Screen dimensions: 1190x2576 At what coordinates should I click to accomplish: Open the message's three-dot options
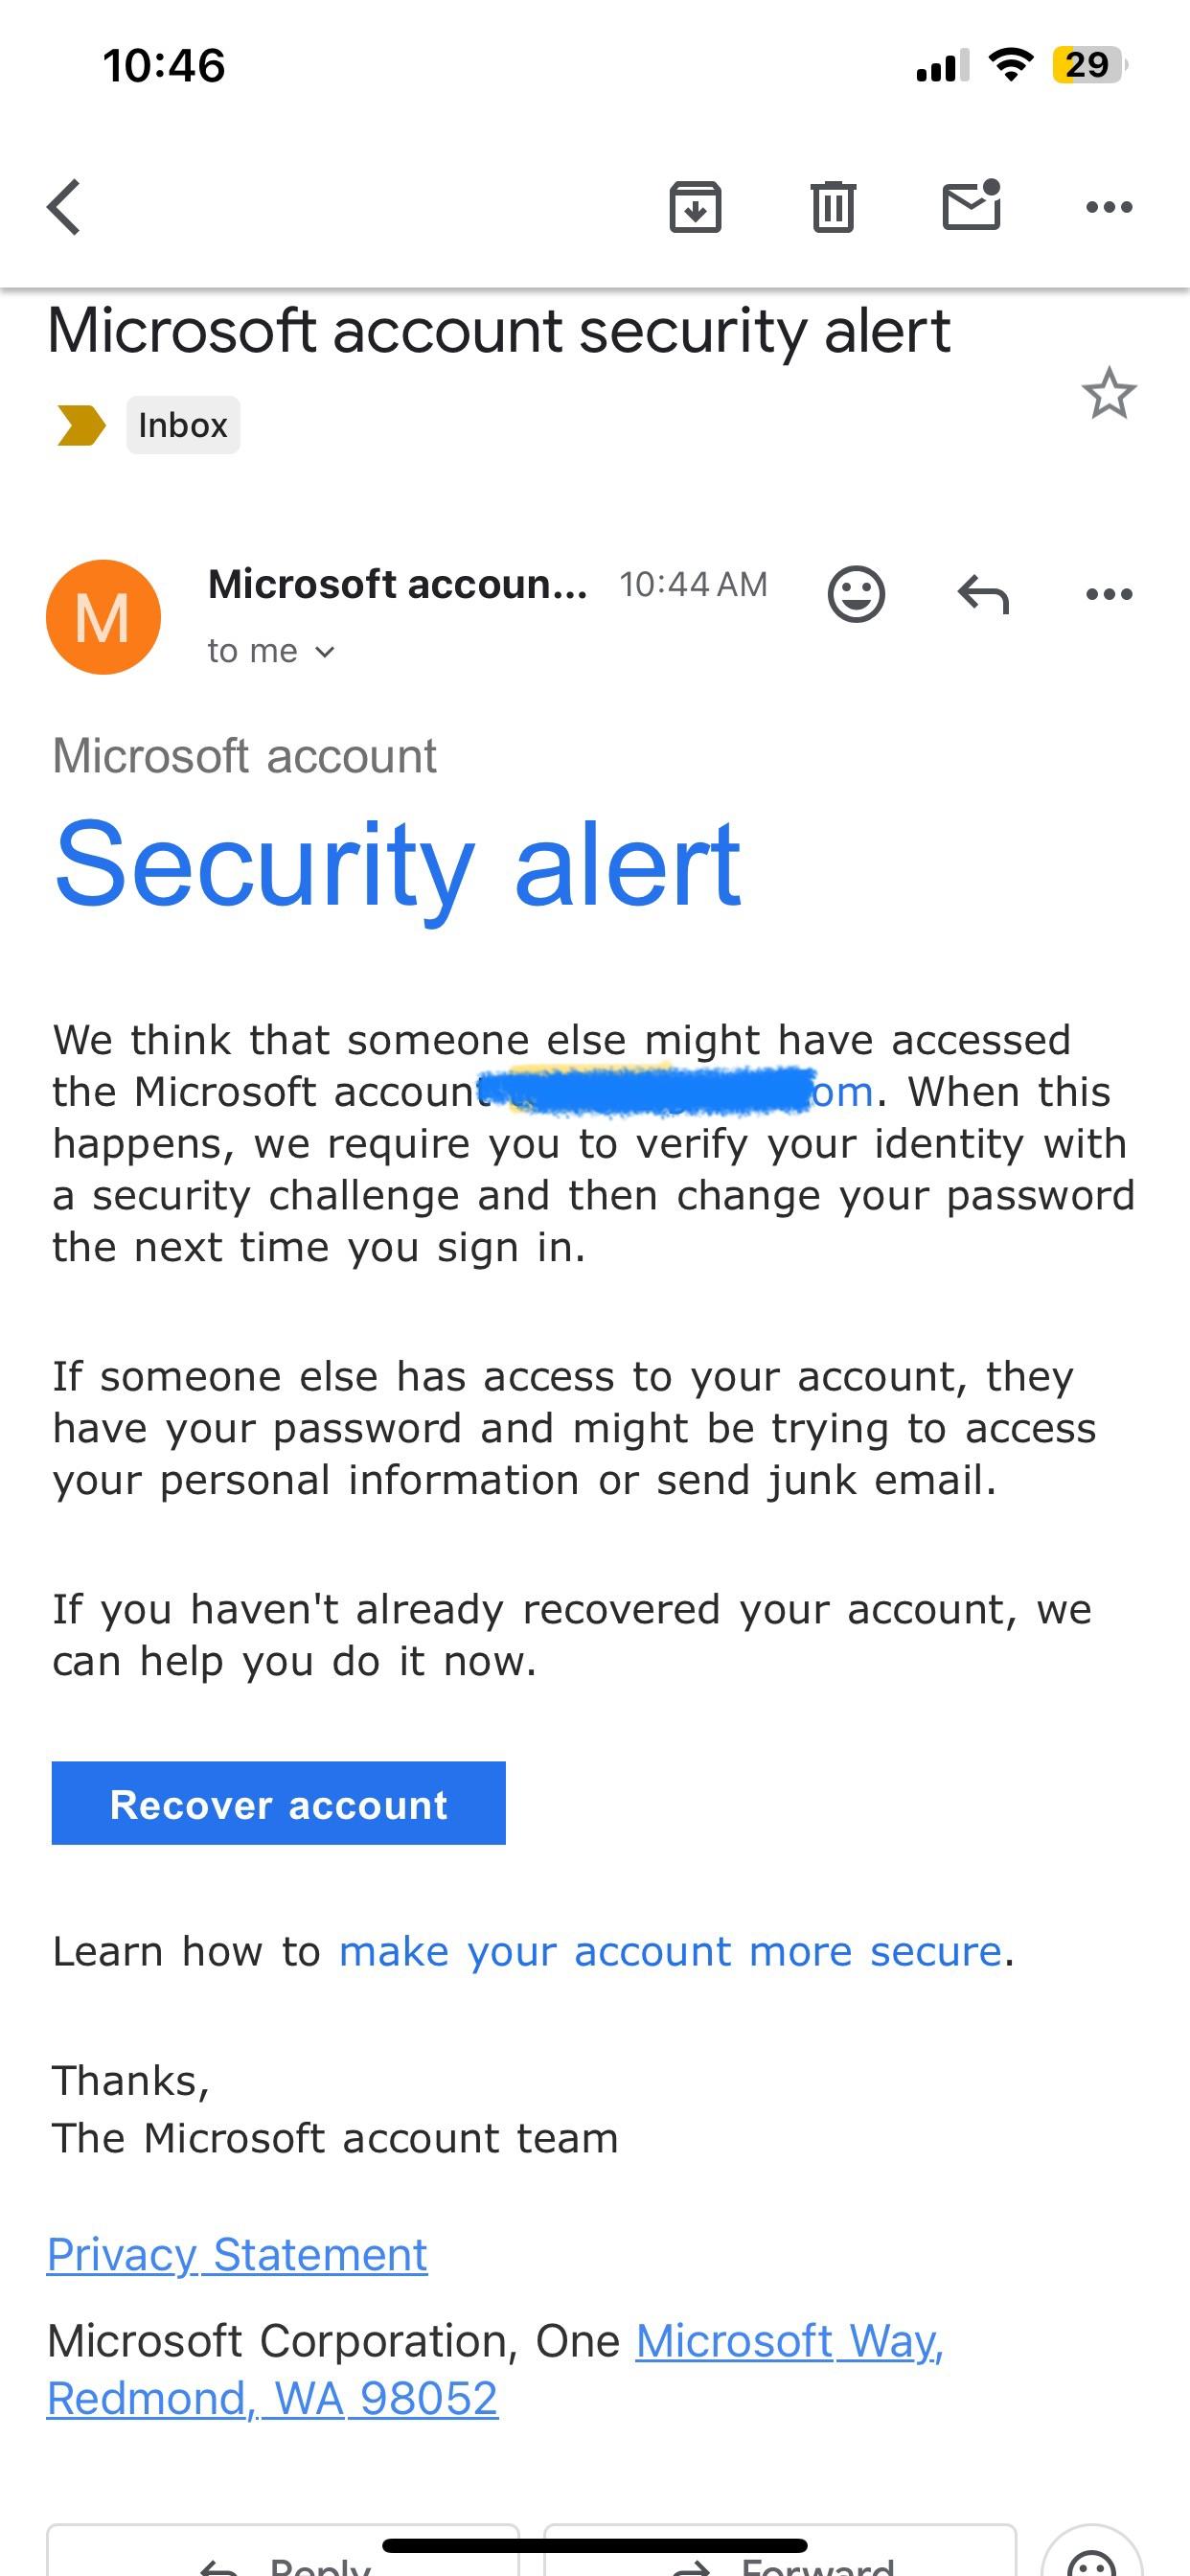point(1110,594)
